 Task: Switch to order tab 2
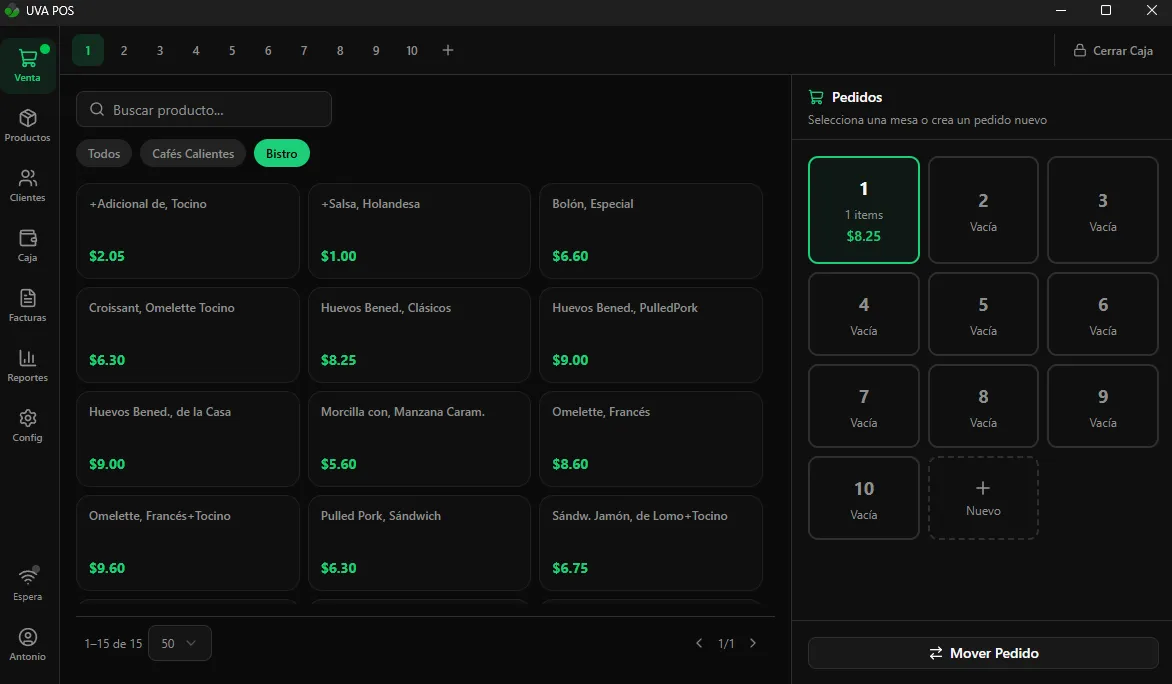(x=124, y=51)
